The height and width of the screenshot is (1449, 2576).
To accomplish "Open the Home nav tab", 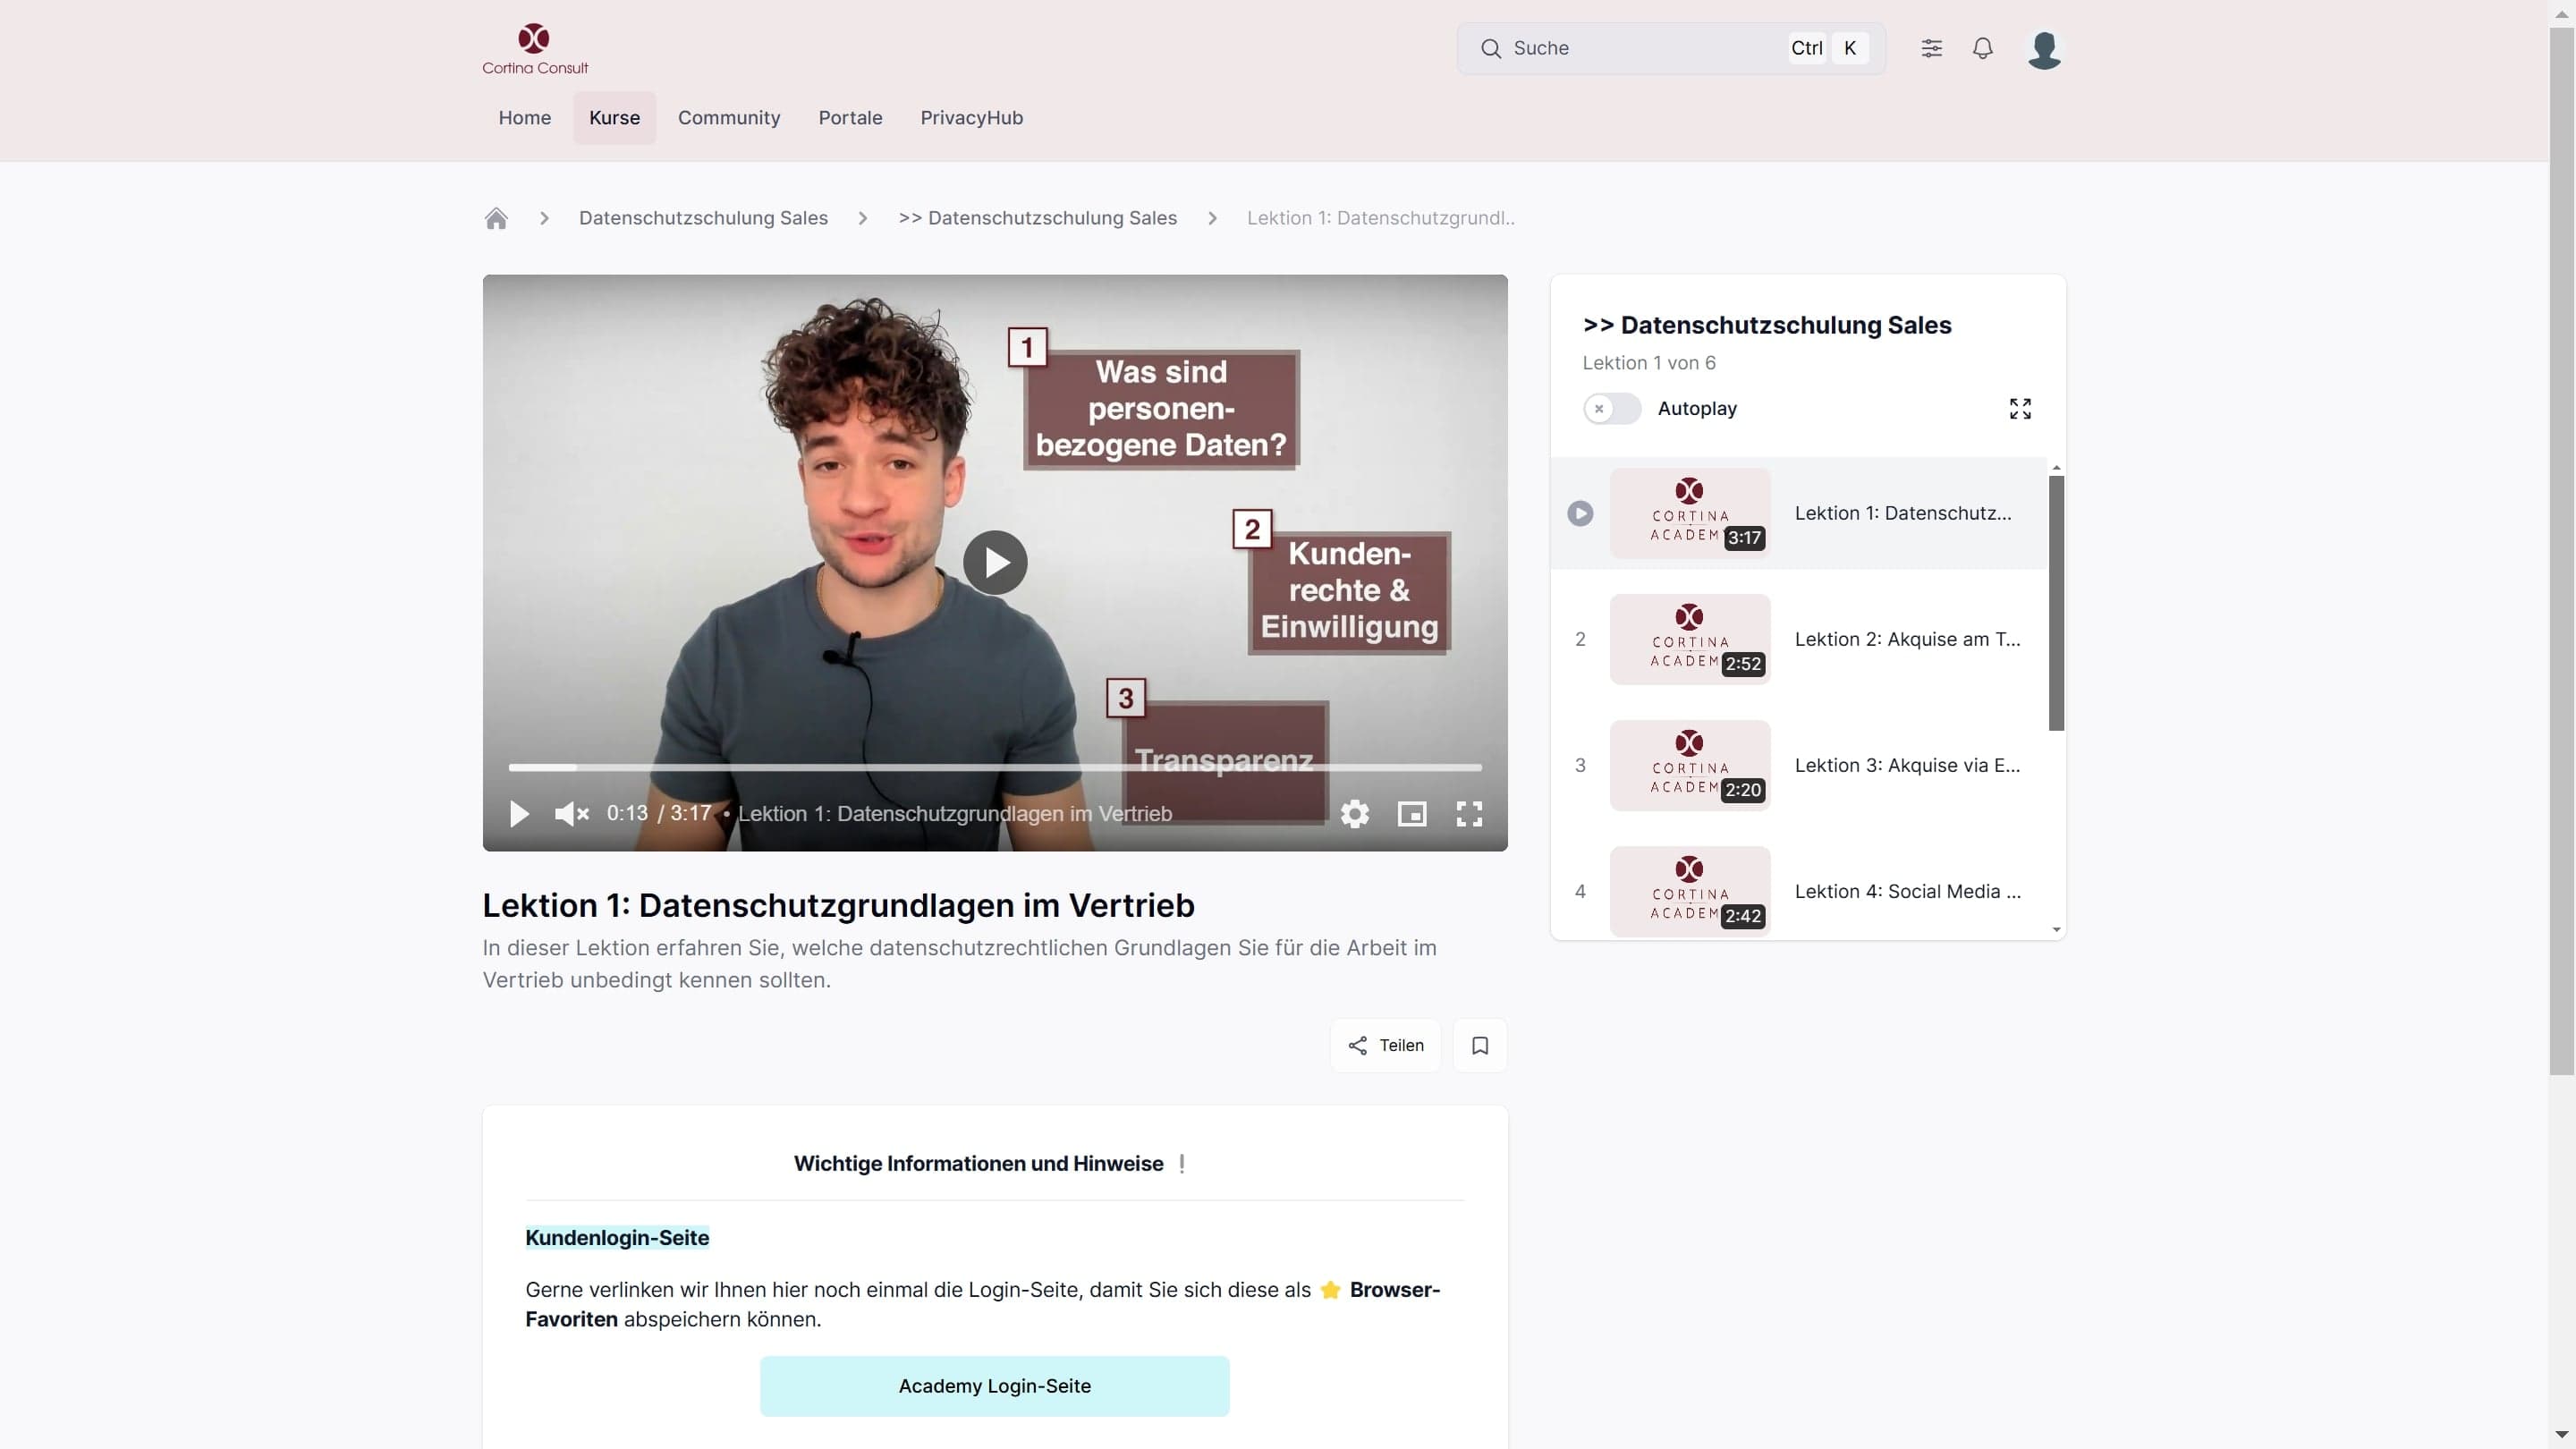I will 524,118.
